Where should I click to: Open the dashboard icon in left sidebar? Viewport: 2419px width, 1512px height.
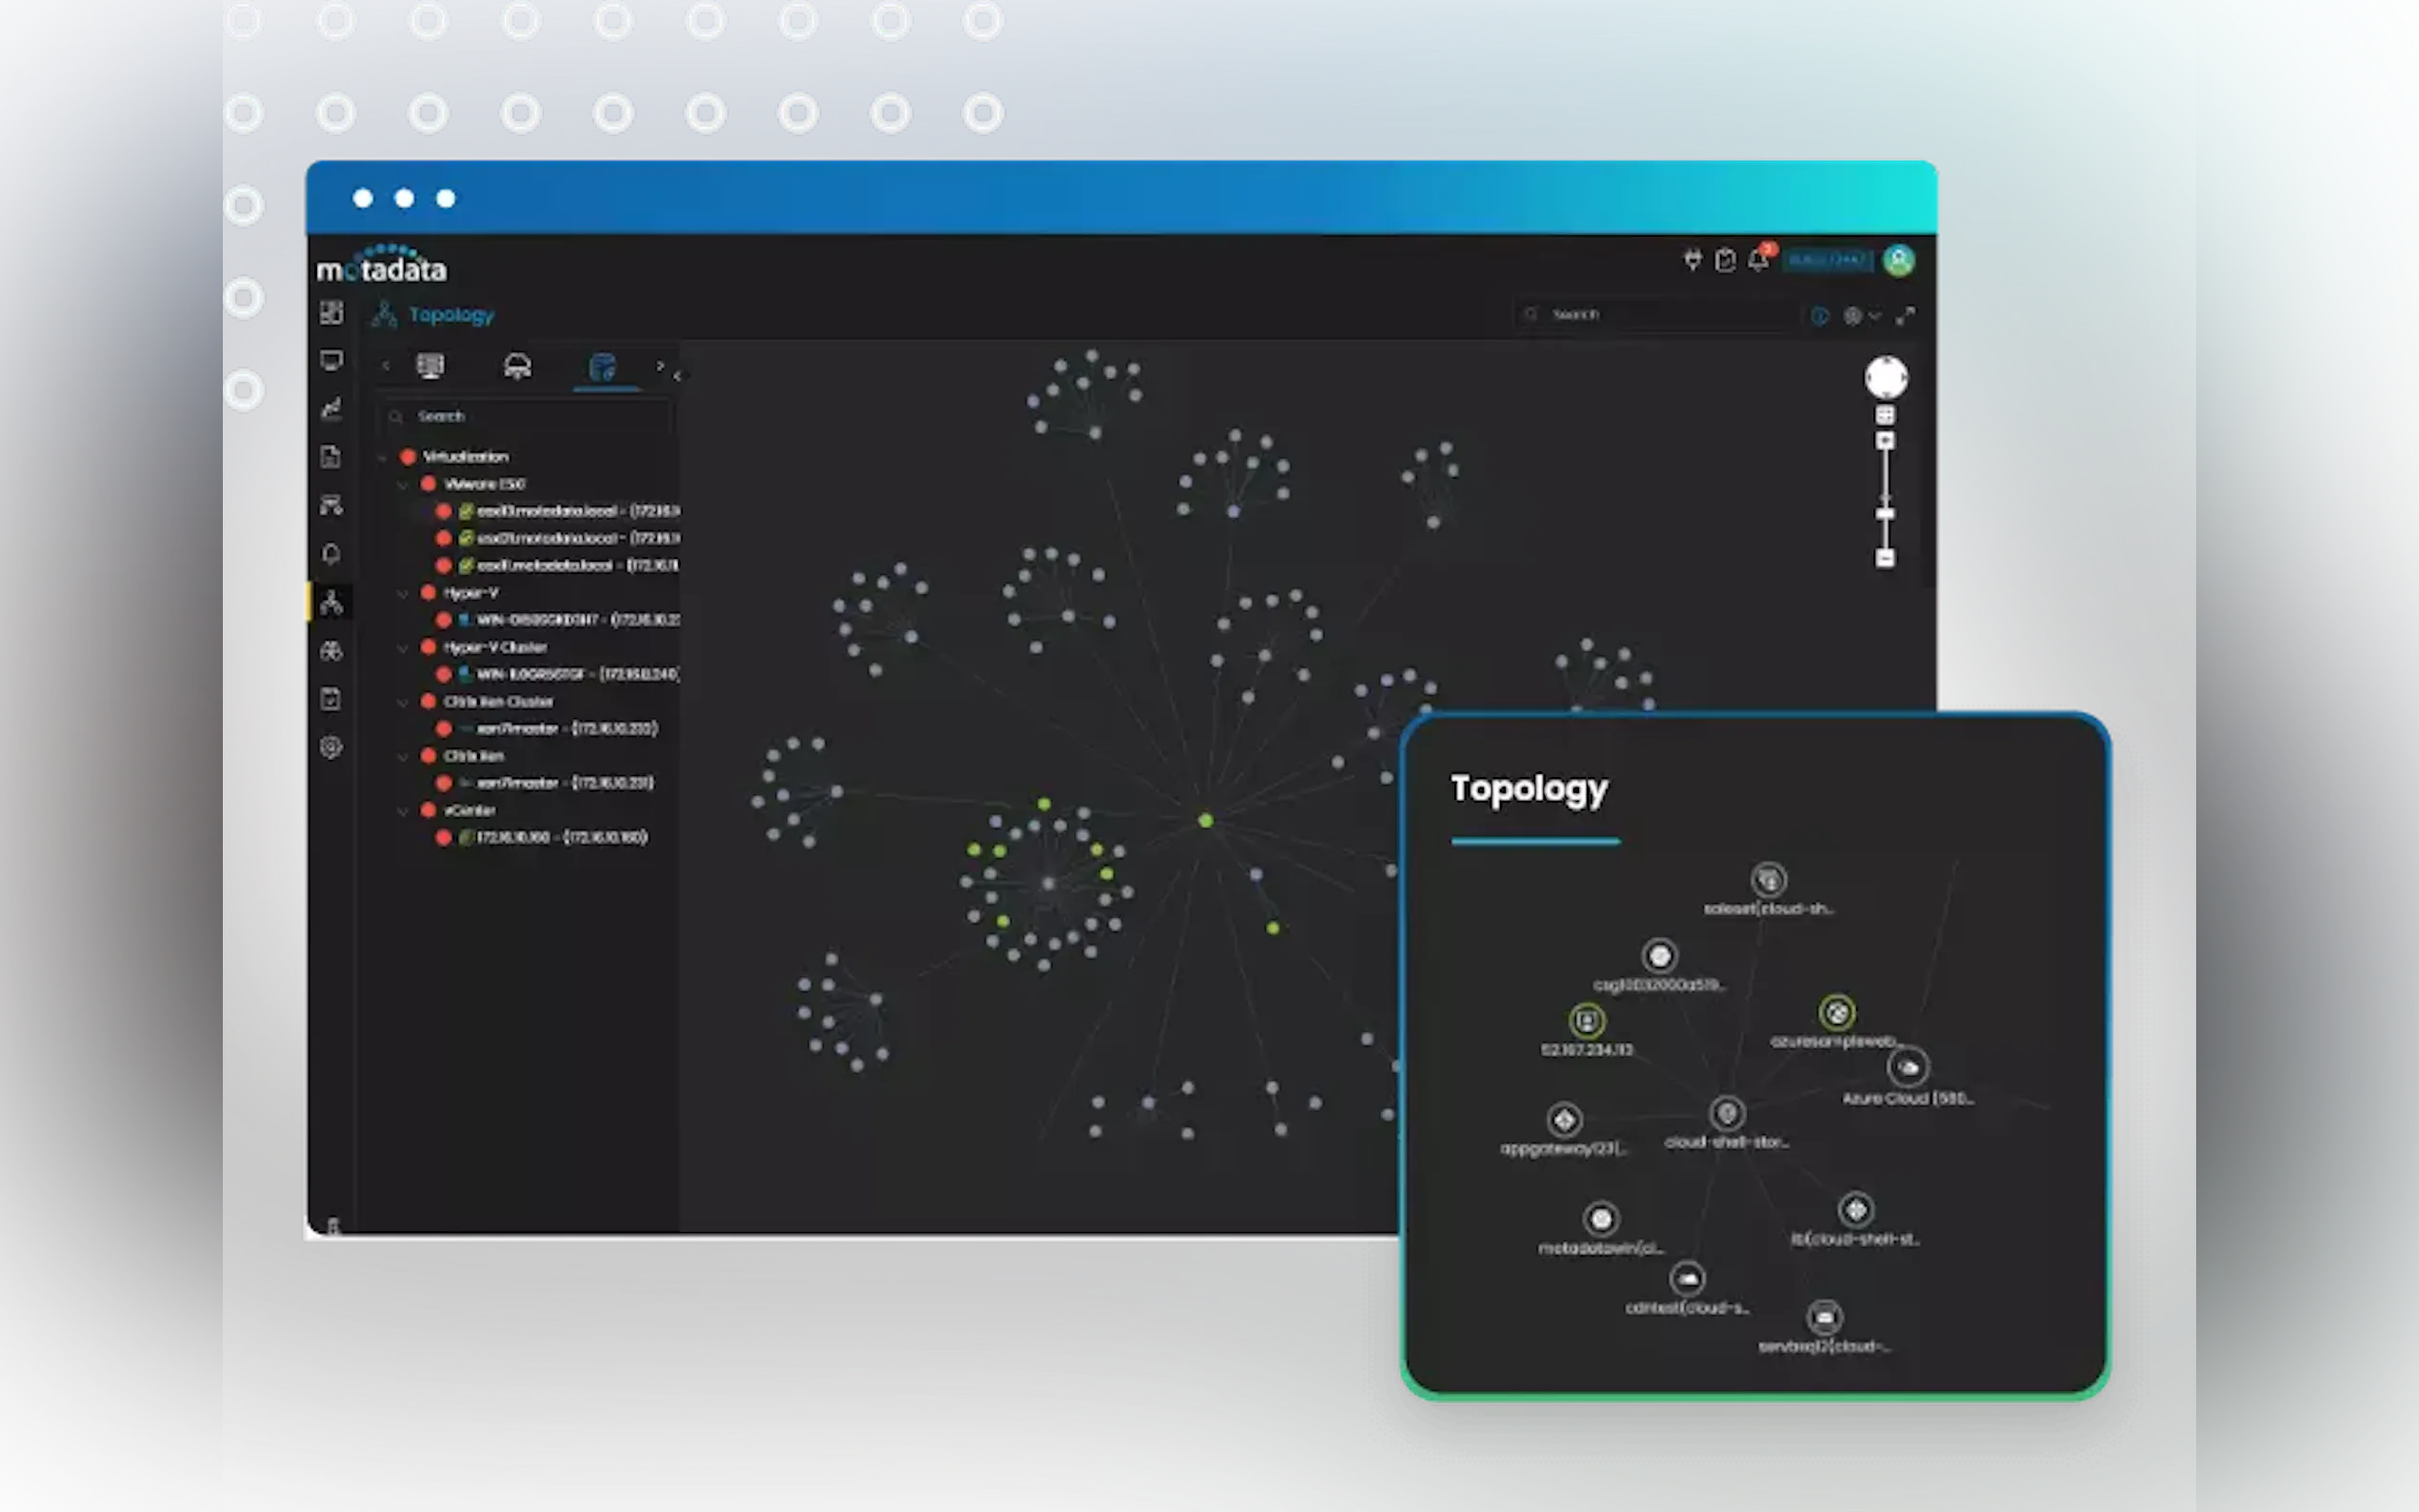pos(332,313)
